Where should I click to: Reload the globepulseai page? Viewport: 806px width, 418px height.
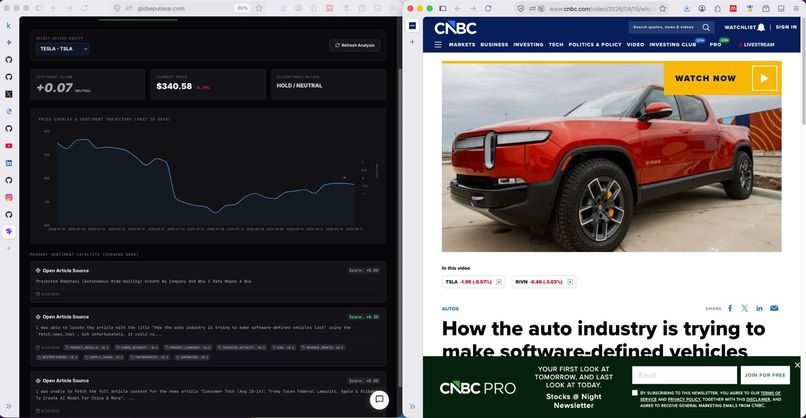[85, 8]
